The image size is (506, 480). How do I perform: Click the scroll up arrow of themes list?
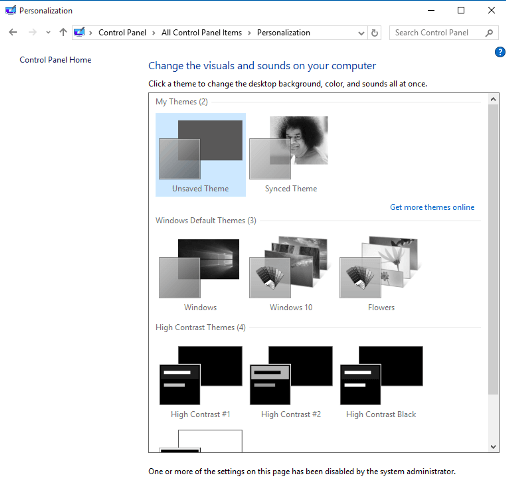[493, 99]
